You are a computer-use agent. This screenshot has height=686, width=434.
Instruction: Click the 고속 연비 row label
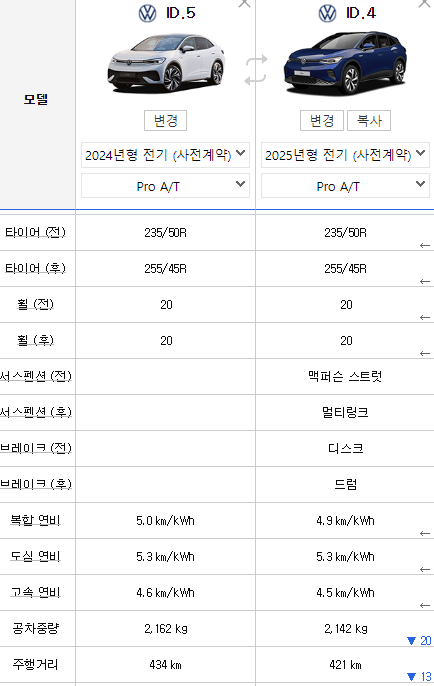coord(35,592)
